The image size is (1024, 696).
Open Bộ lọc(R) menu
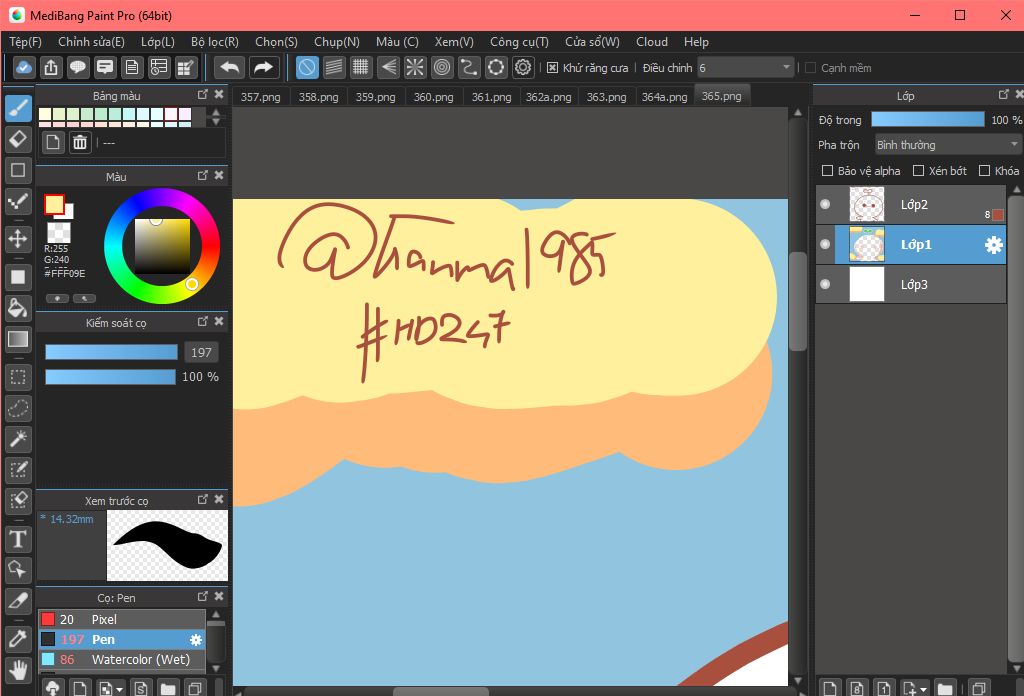tap(215, 42)
